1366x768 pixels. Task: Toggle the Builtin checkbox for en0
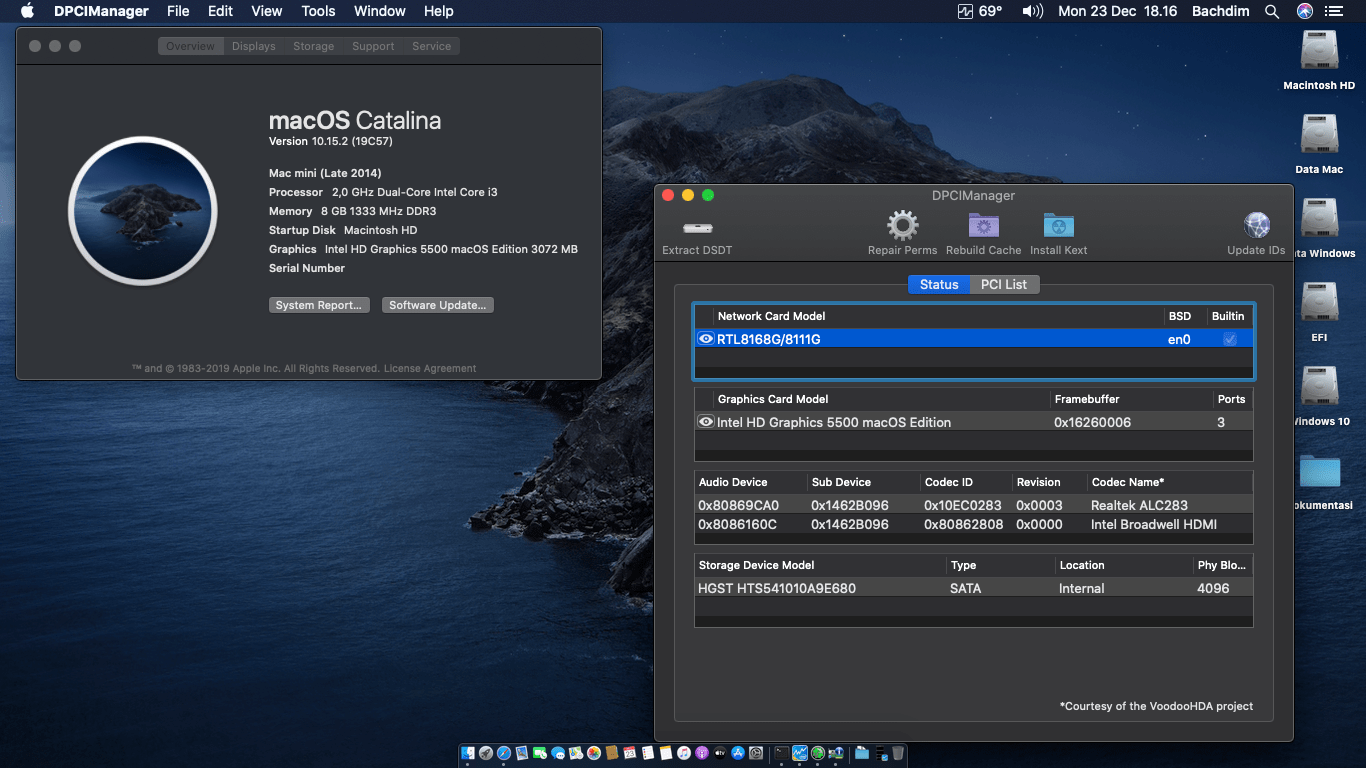point(1229,339)
